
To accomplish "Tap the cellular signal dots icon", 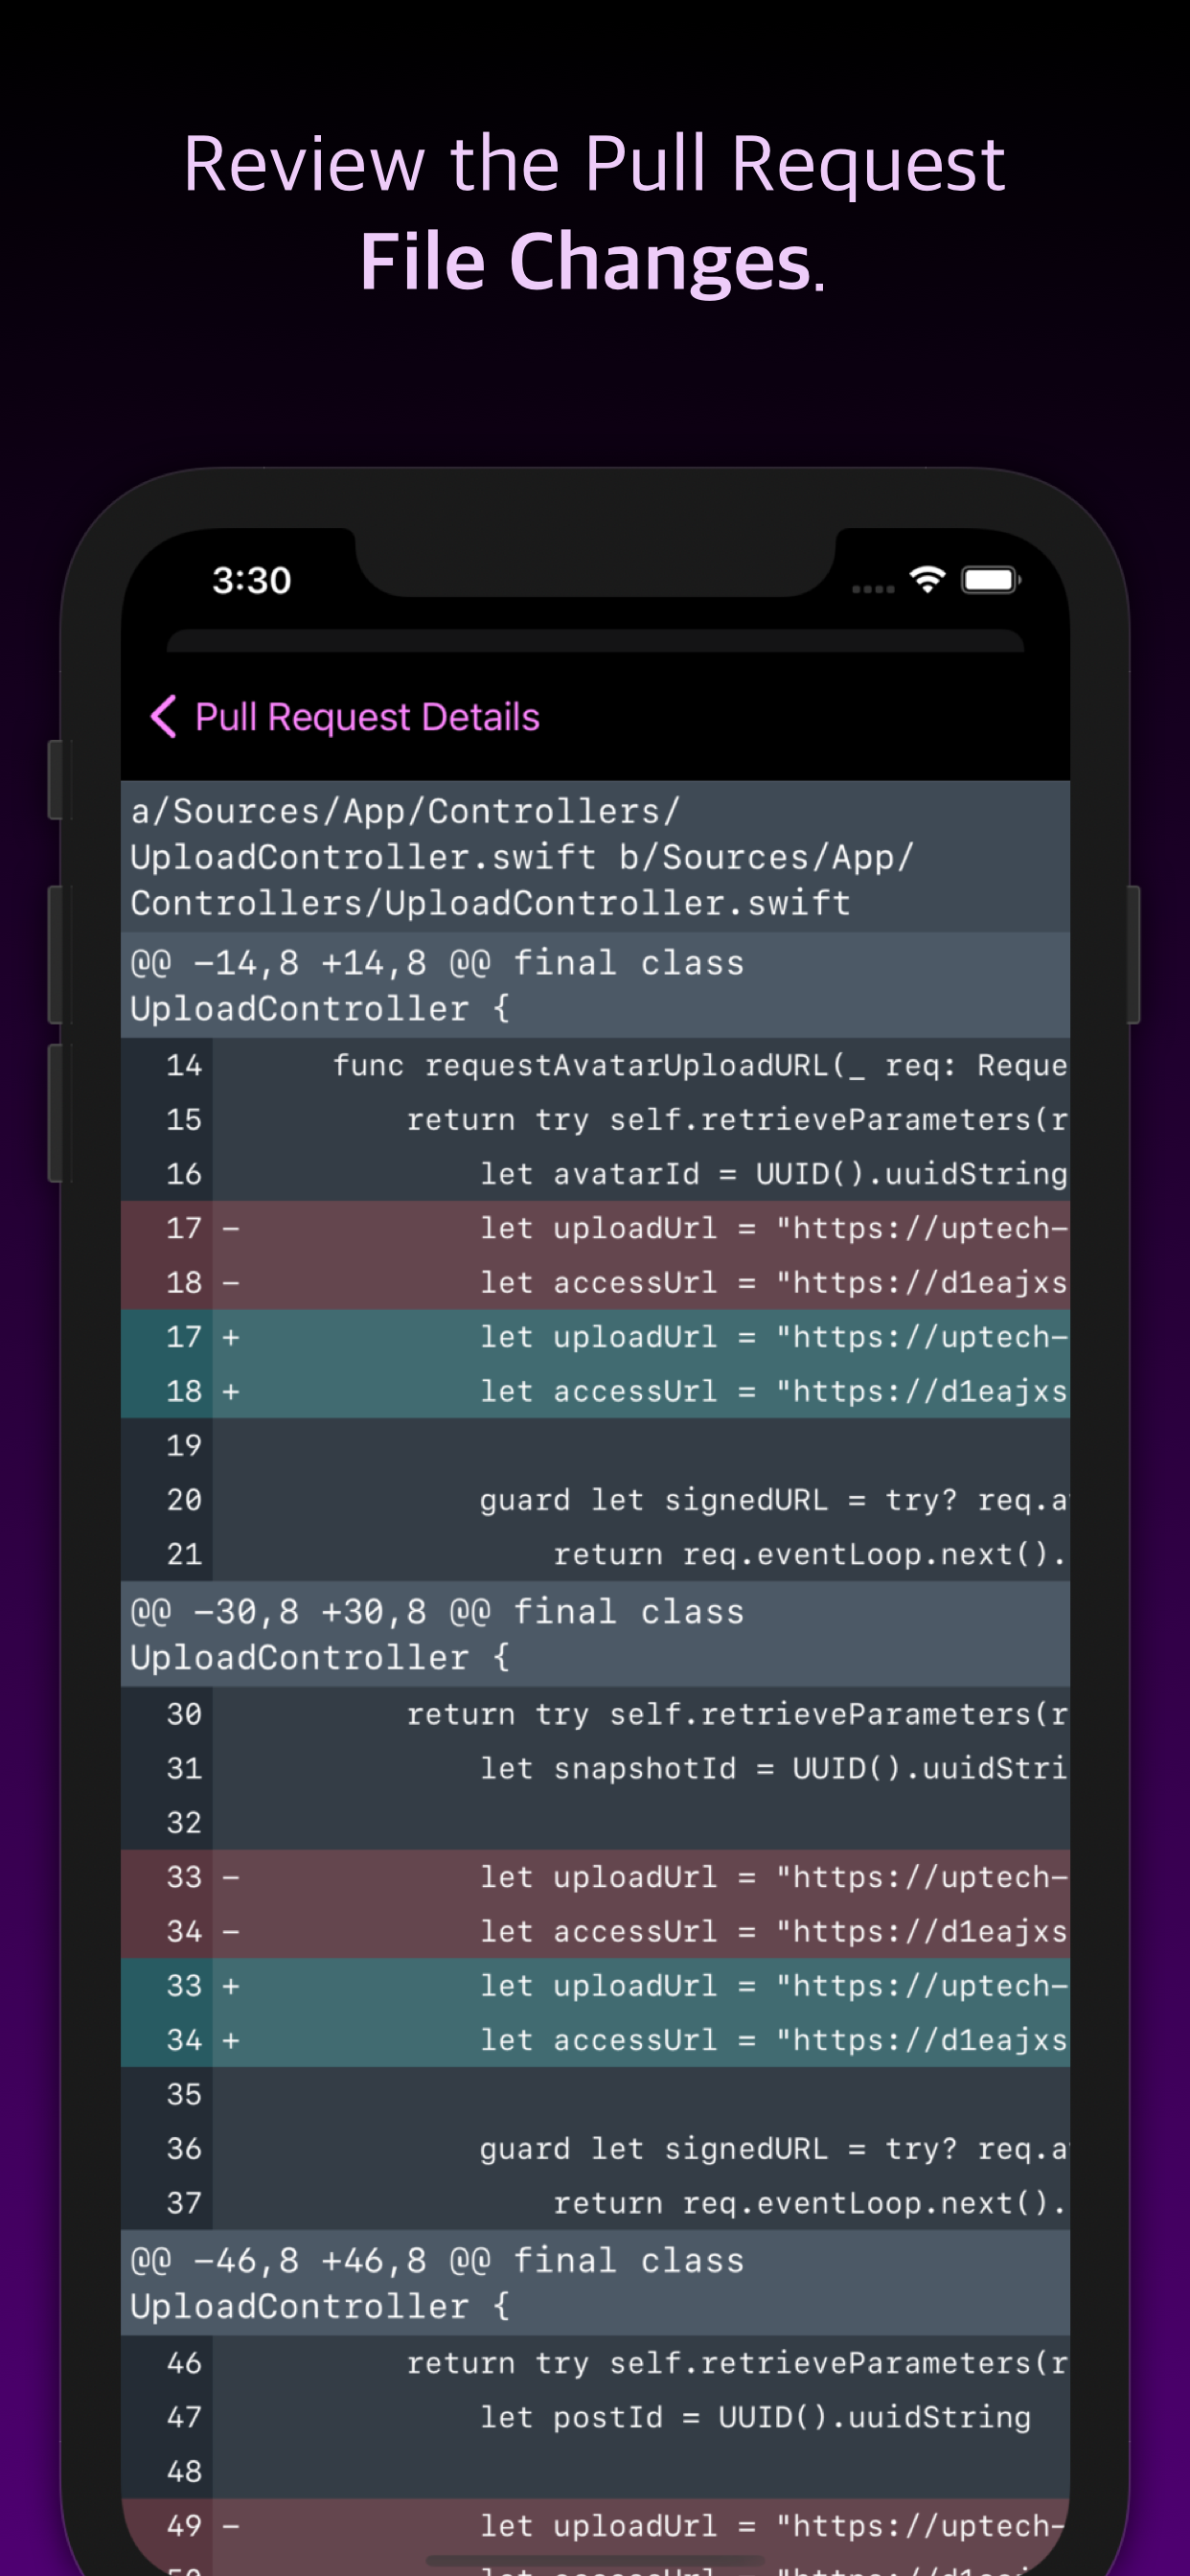I will 873,588.
